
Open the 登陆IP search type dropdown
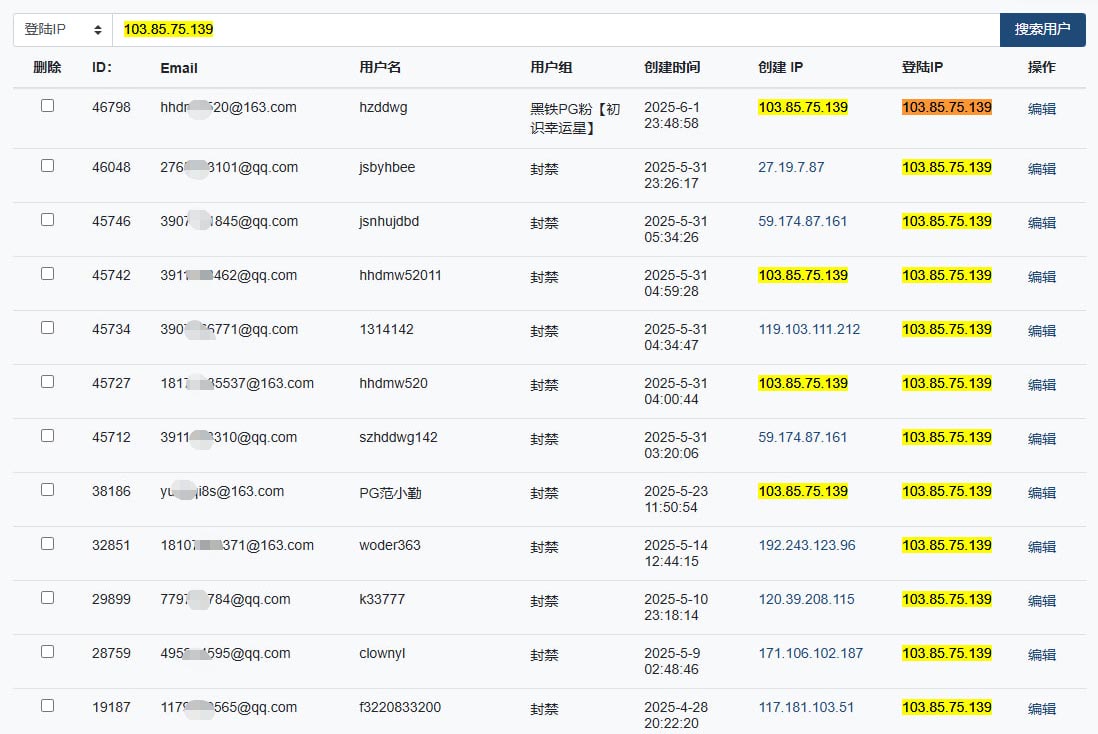click(63, 29)
